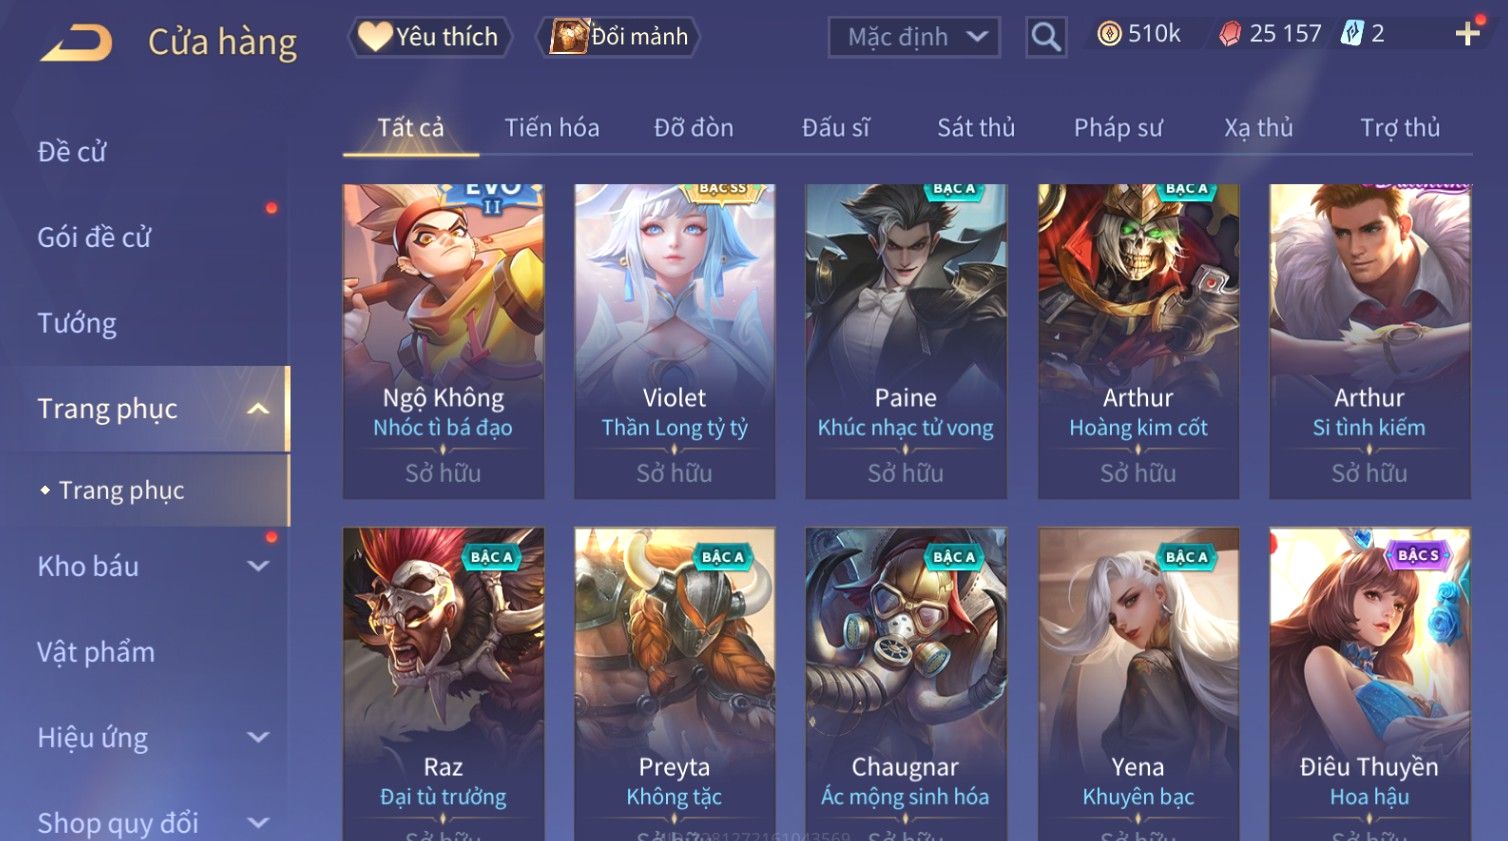Open the search magnifier icon

pyautogui.click(x=1046, y=37)
